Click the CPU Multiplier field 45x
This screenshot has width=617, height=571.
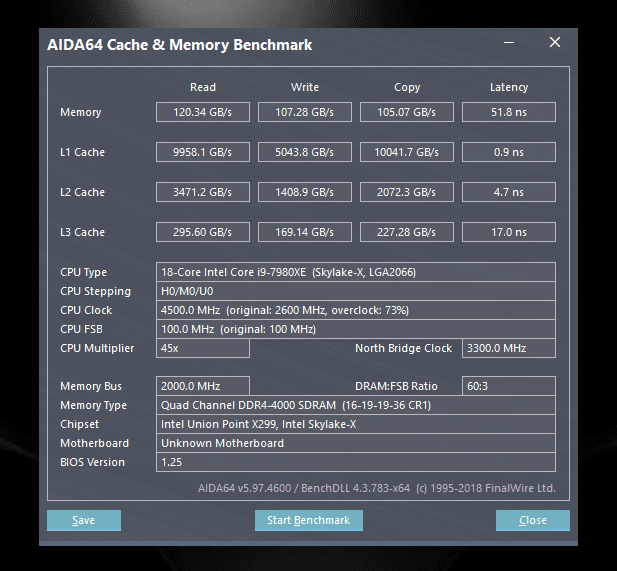[x=203, y=348]
